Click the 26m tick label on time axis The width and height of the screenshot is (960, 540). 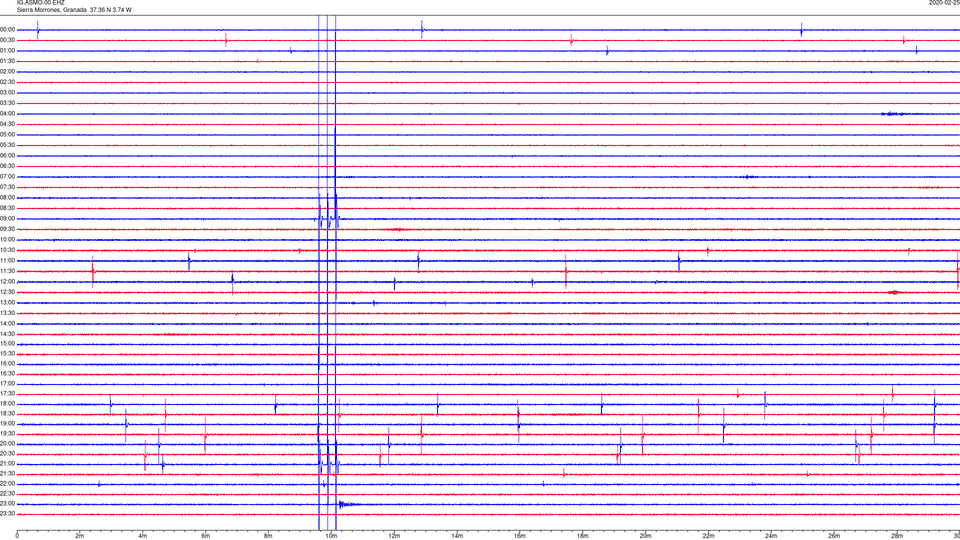(834, 536)
